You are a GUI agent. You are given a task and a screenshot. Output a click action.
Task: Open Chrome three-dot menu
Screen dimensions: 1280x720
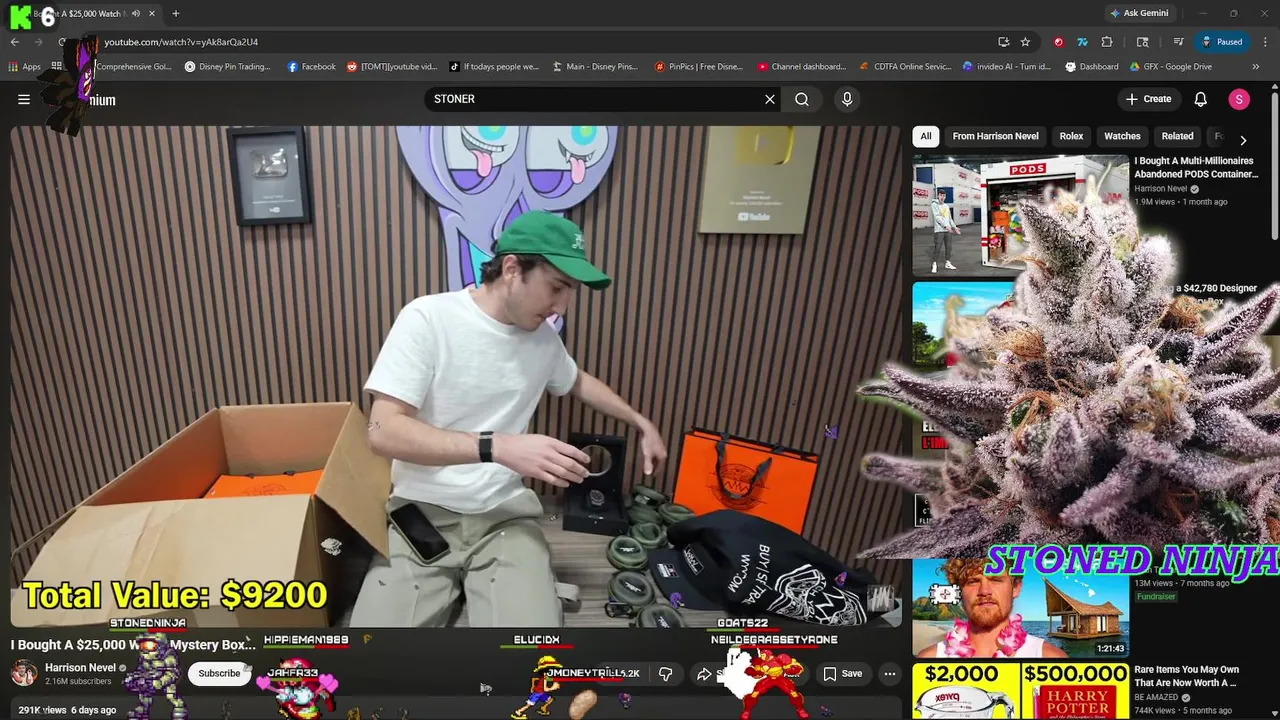coord(1265,42)
